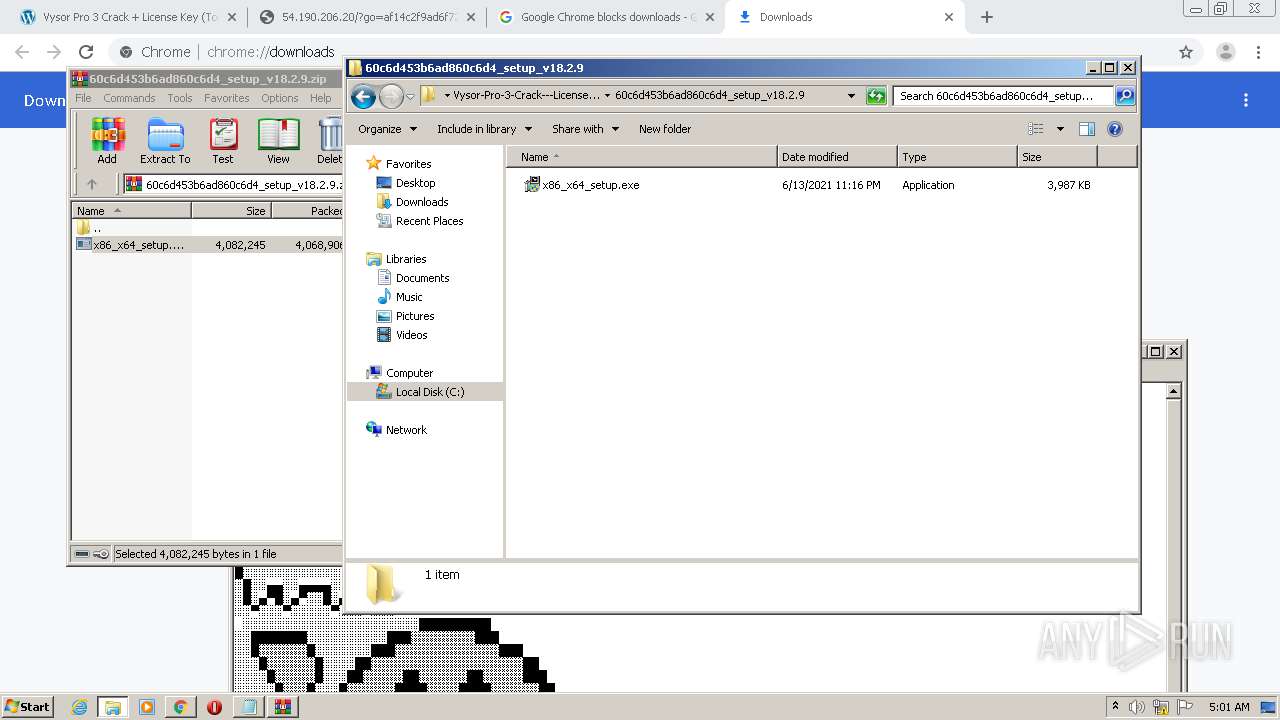This screenshot has width=1280, height=720.
Task: Open the Opera taskbar icon
Action: [214, 707]
